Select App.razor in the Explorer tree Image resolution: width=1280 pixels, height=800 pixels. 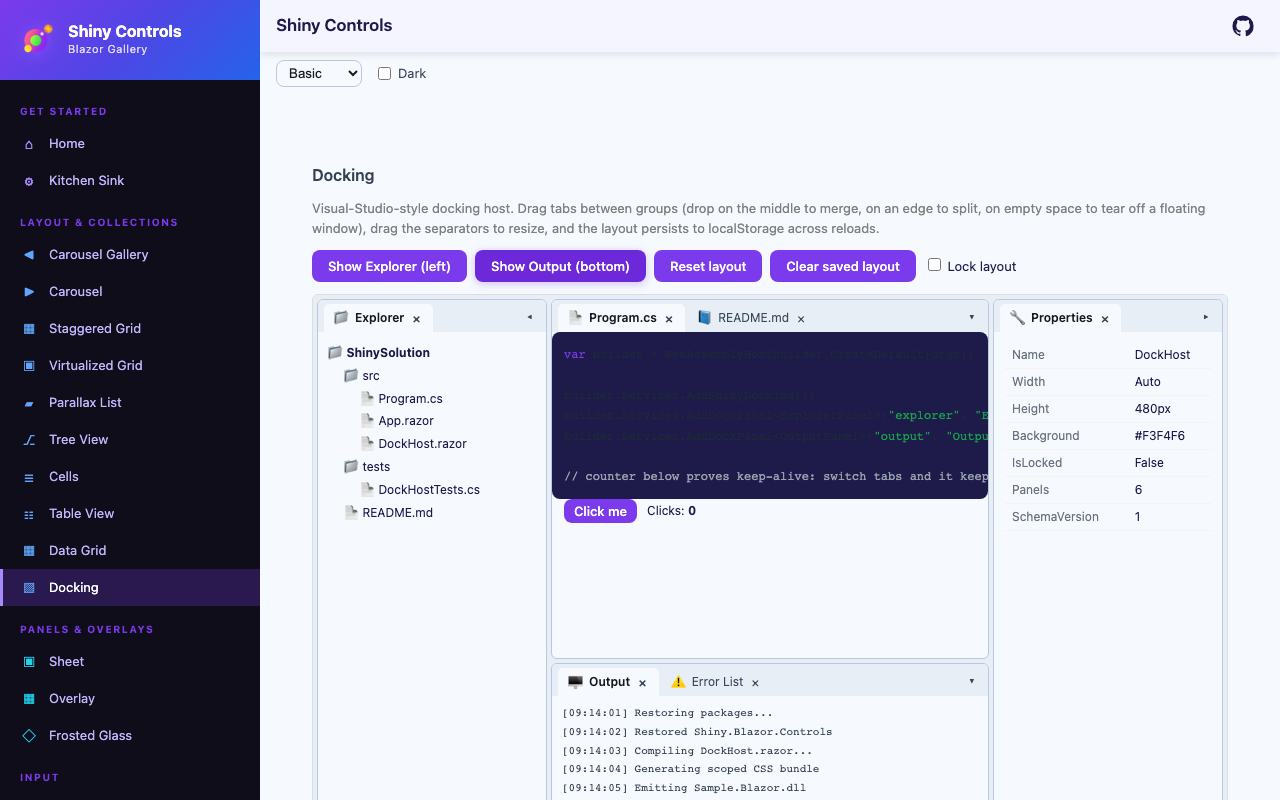tap(405, 421)
